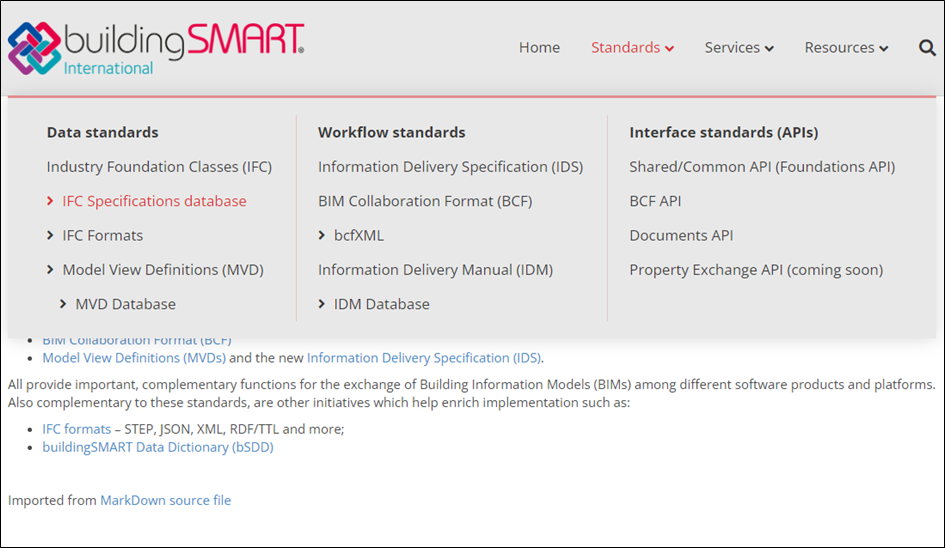Click the Workflow standards heading
The width and height of the screenshot is (945, 548).
pyautogui.click(x=392, y=132)
